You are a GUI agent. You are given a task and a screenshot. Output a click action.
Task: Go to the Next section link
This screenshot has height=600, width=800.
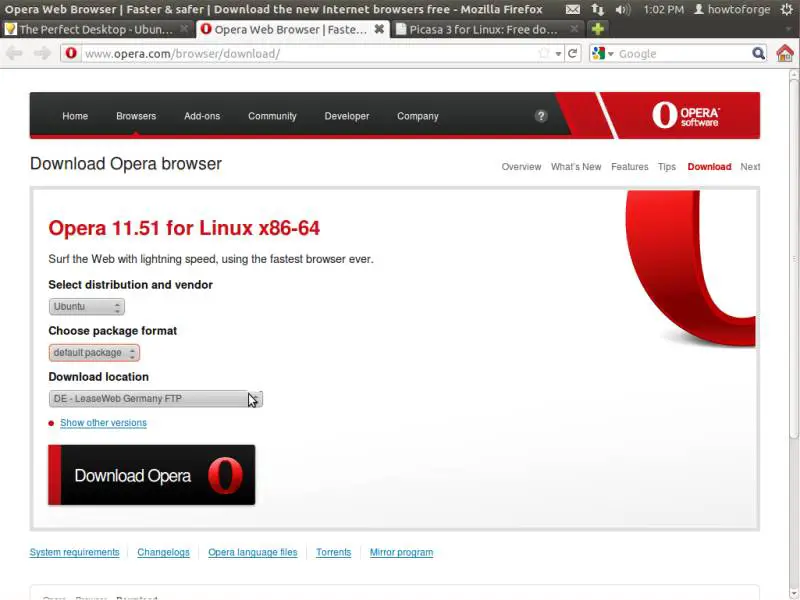tap(750, 167)
